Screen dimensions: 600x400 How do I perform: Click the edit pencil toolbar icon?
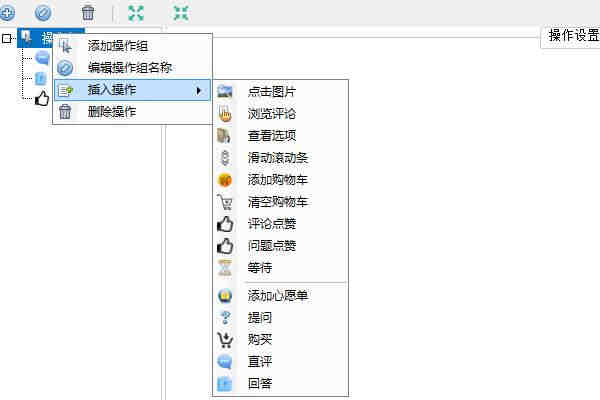click(x=43, y=13)
